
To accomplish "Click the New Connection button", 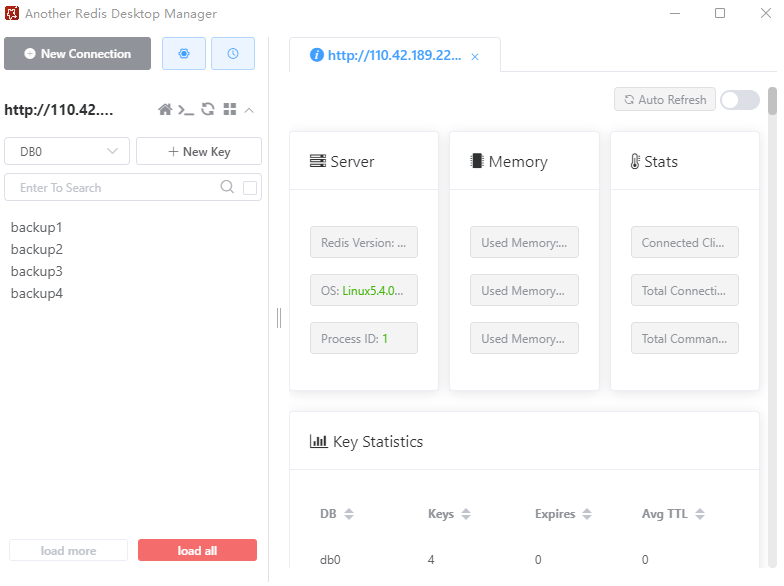I will pos(77,54).
